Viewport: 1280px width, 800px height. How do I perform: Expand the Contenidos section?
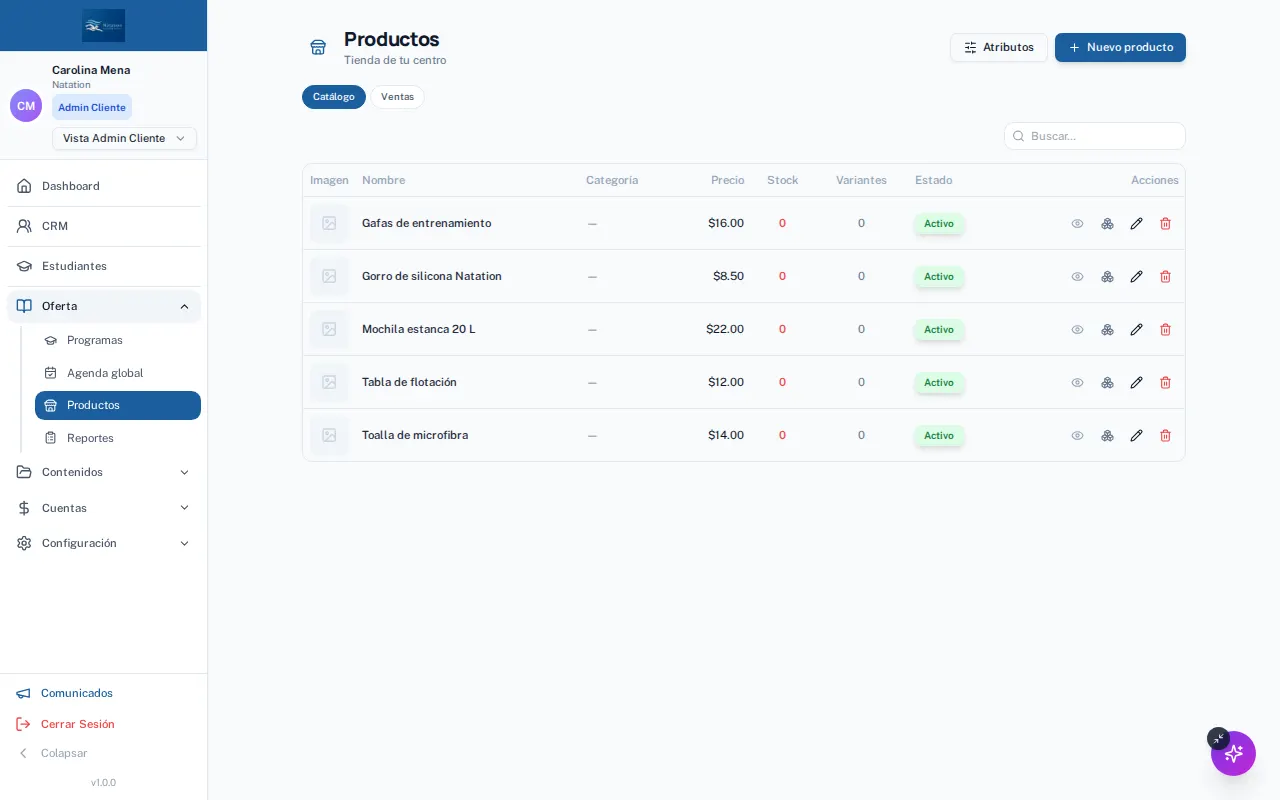point(104,472)
